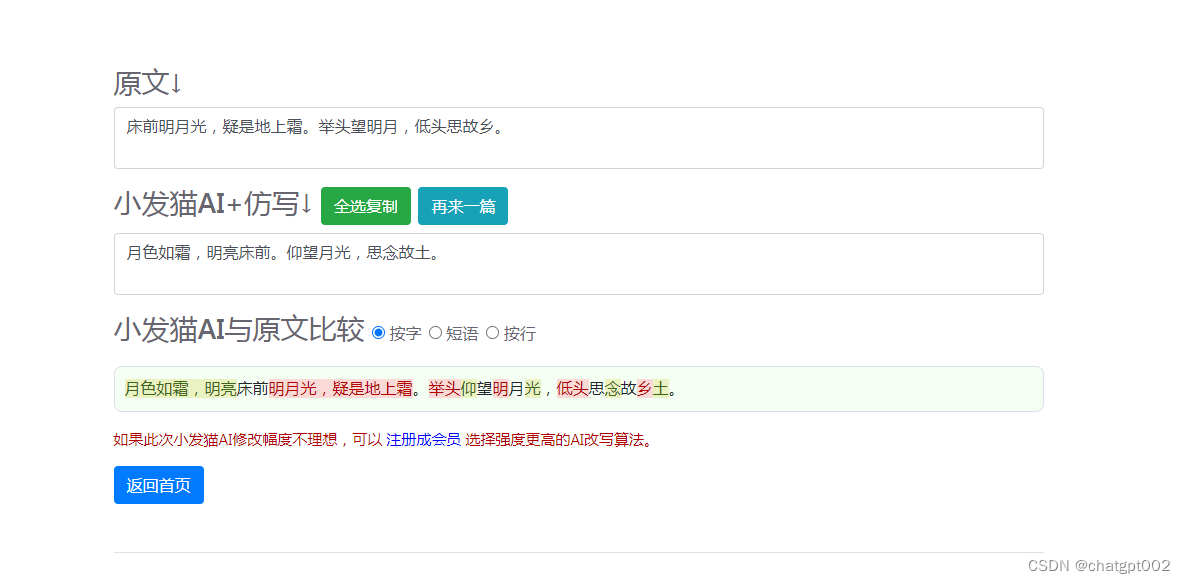Click the rewritten text 月色如霜，明亮床前
This screenshot has height=584, width=1185.
[198, 253]
